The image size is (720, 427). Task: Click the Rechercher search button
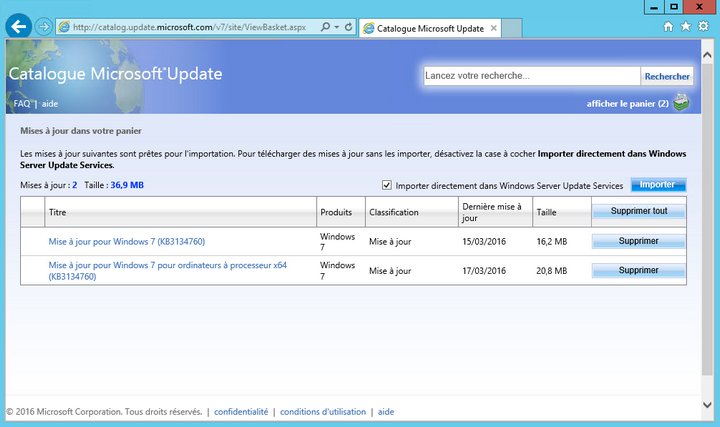tap(667, 76)
